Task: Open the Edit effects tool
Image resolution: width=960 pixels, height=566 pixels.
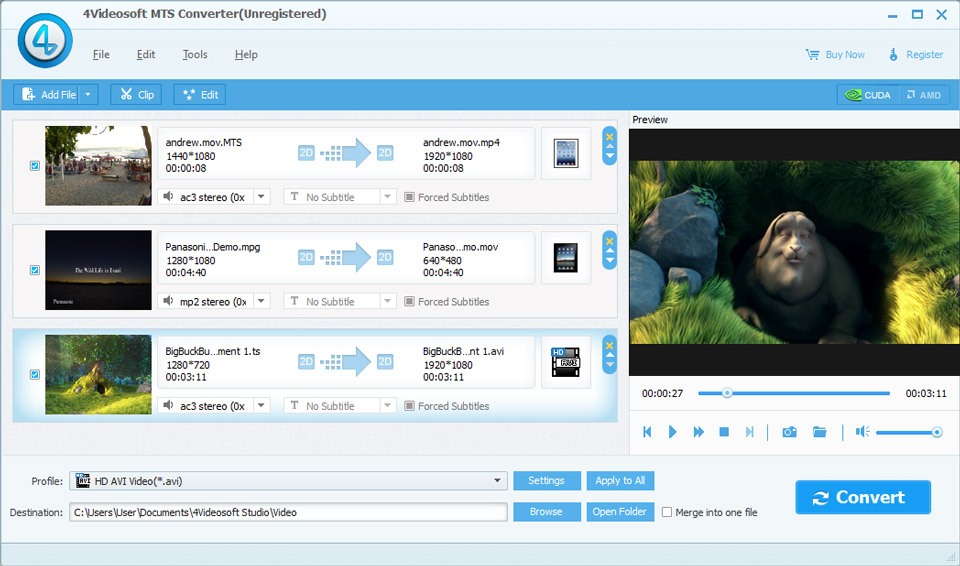Action: tap(200, 94)
